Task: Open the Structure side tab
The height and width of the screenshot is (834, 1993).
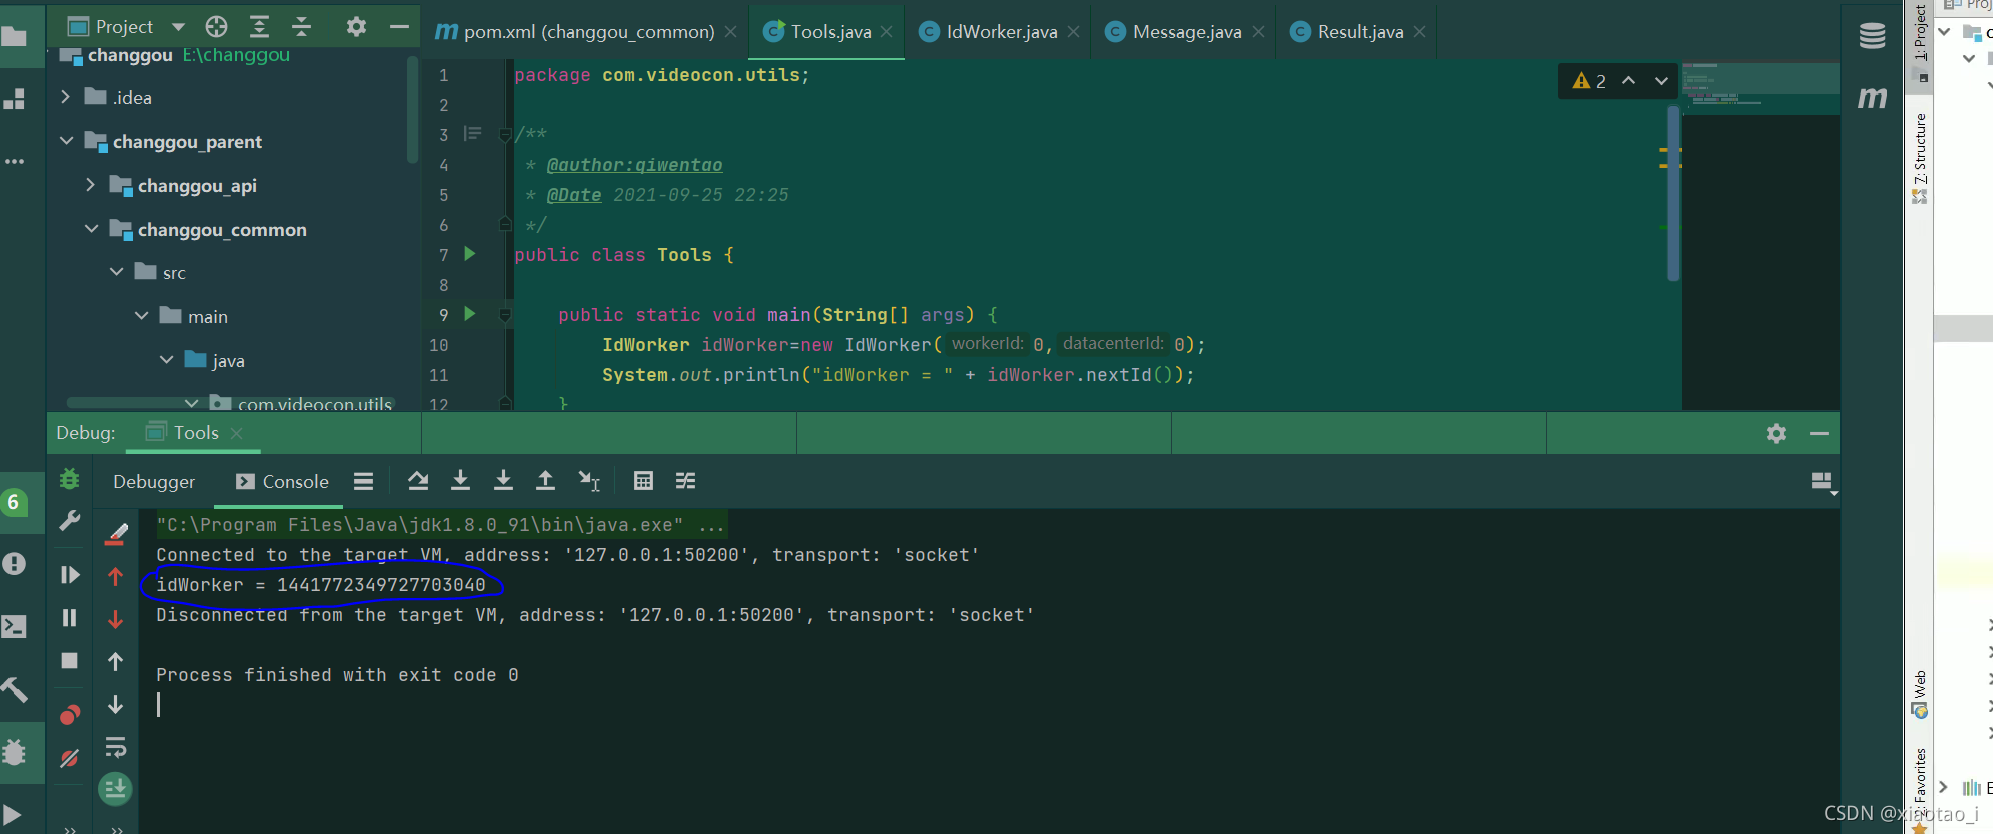Action: coord(1919,158)
